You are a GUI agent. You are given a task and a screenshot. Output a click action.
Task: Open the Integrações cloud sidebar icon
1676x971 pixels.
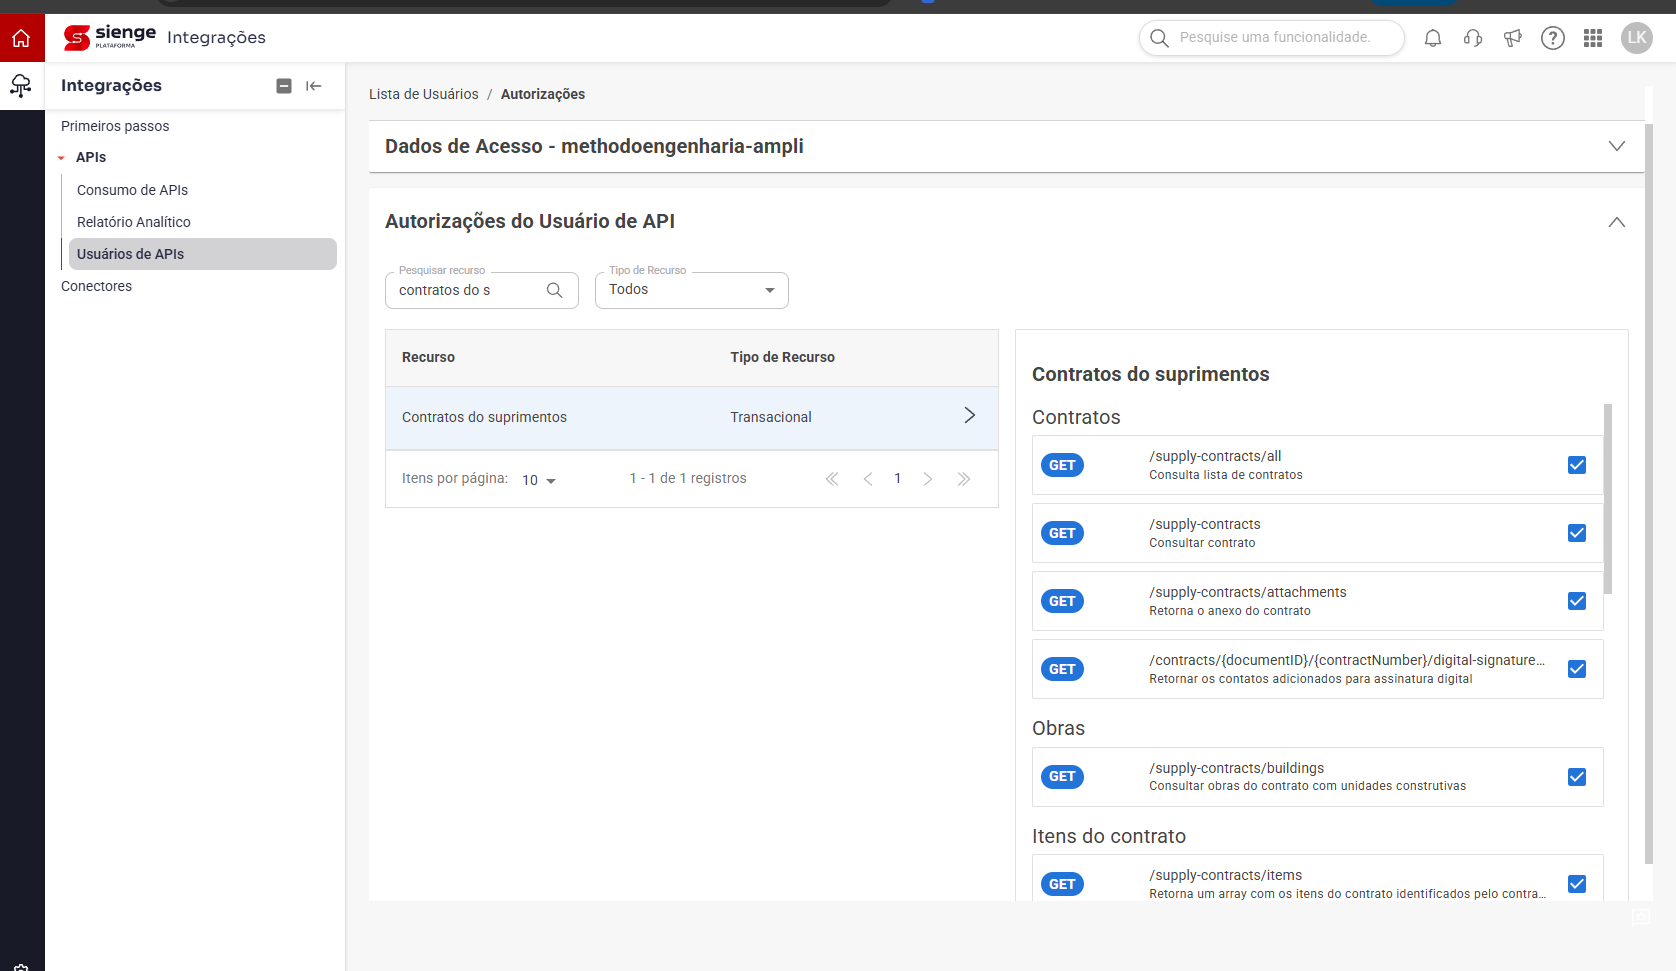(21, 86)
